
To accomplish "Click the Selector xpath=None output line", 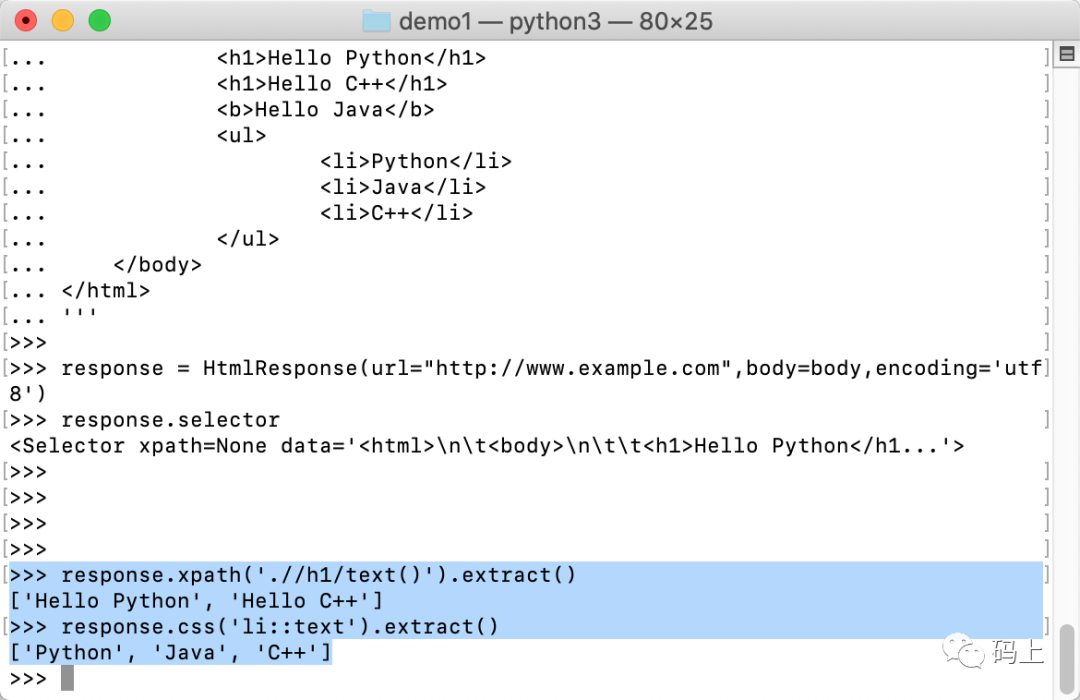I will [487, 446].
